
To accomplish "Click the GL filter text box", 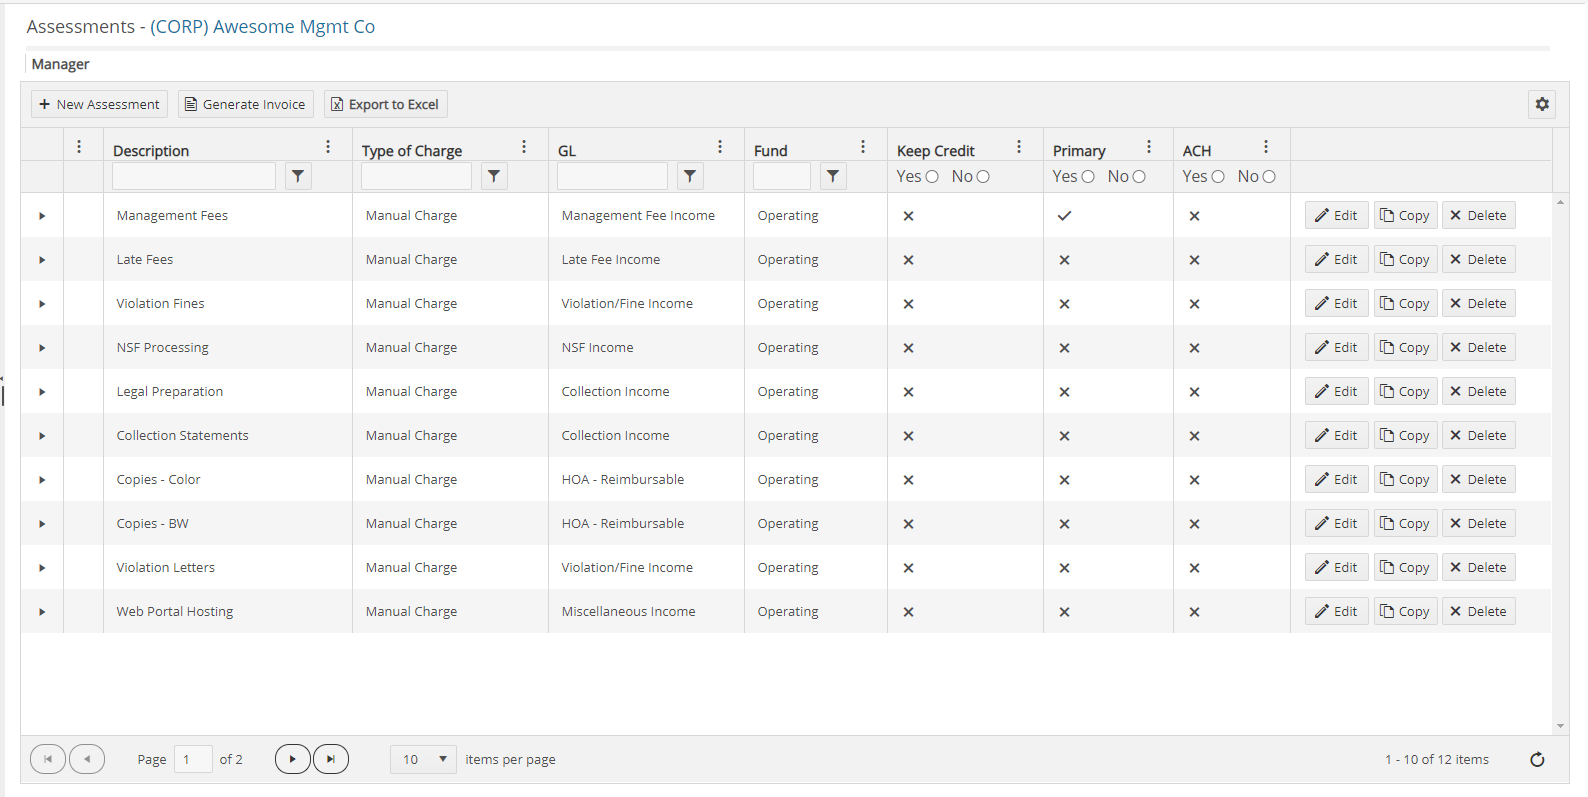I will pyautogui.click(x=612, y=176).
